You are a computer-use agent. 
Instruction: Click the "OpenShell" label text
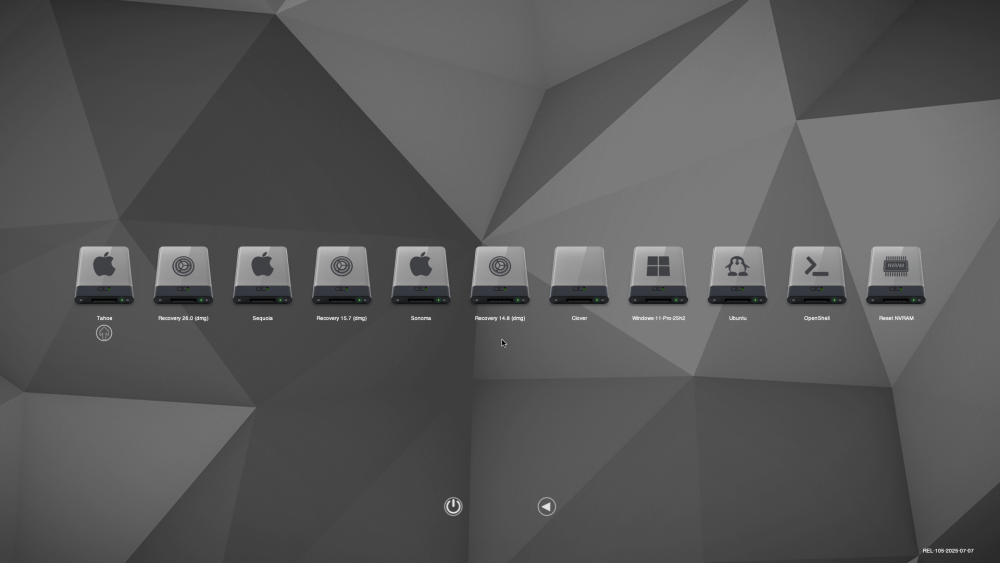click(816, 318)
